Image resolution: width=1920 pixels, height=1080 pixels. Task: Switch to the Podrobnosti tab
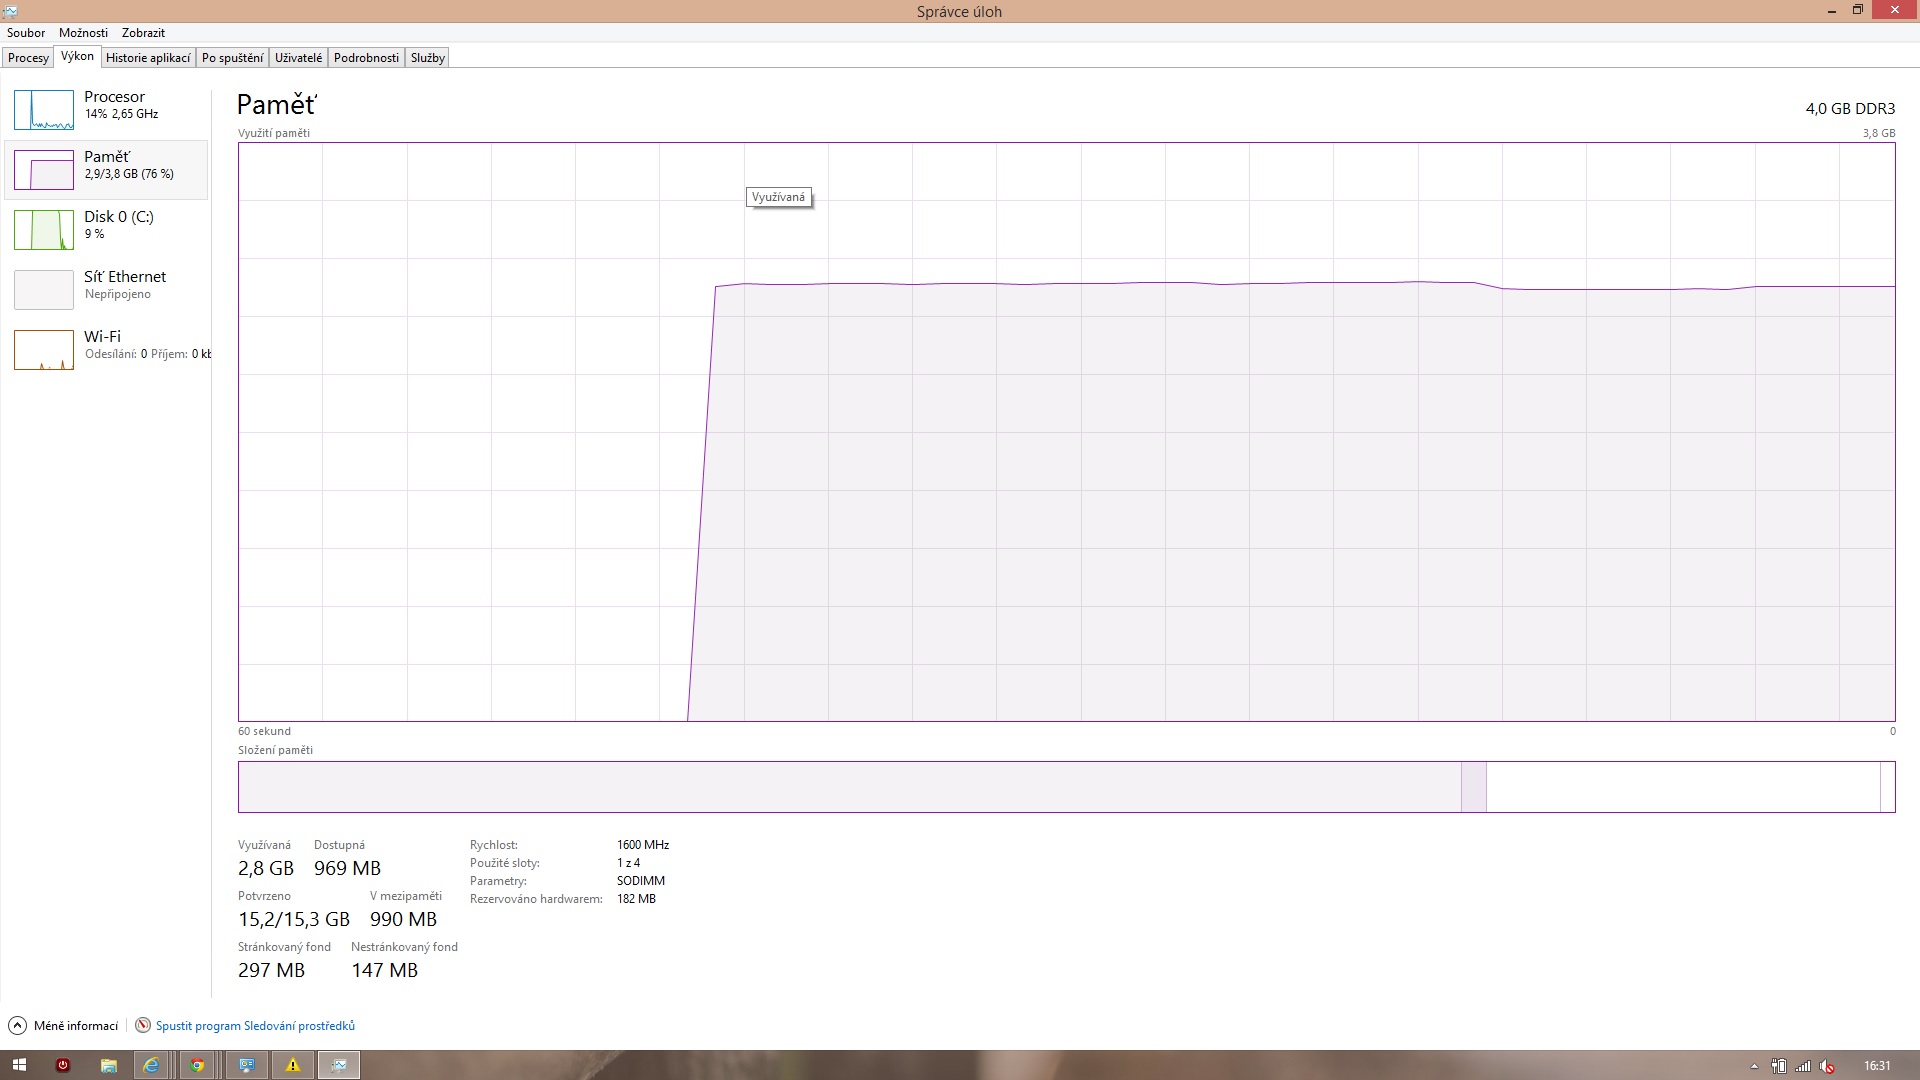(x=366, y=58)
